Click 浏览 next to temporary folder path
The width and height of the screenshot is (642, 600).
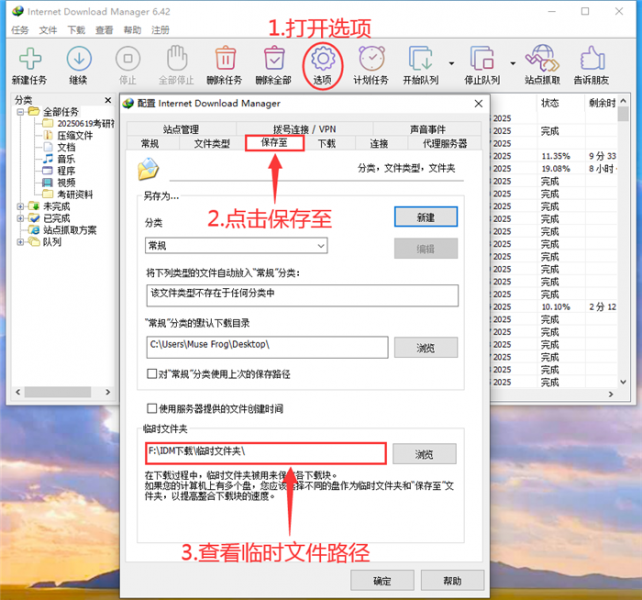(424, 454)
